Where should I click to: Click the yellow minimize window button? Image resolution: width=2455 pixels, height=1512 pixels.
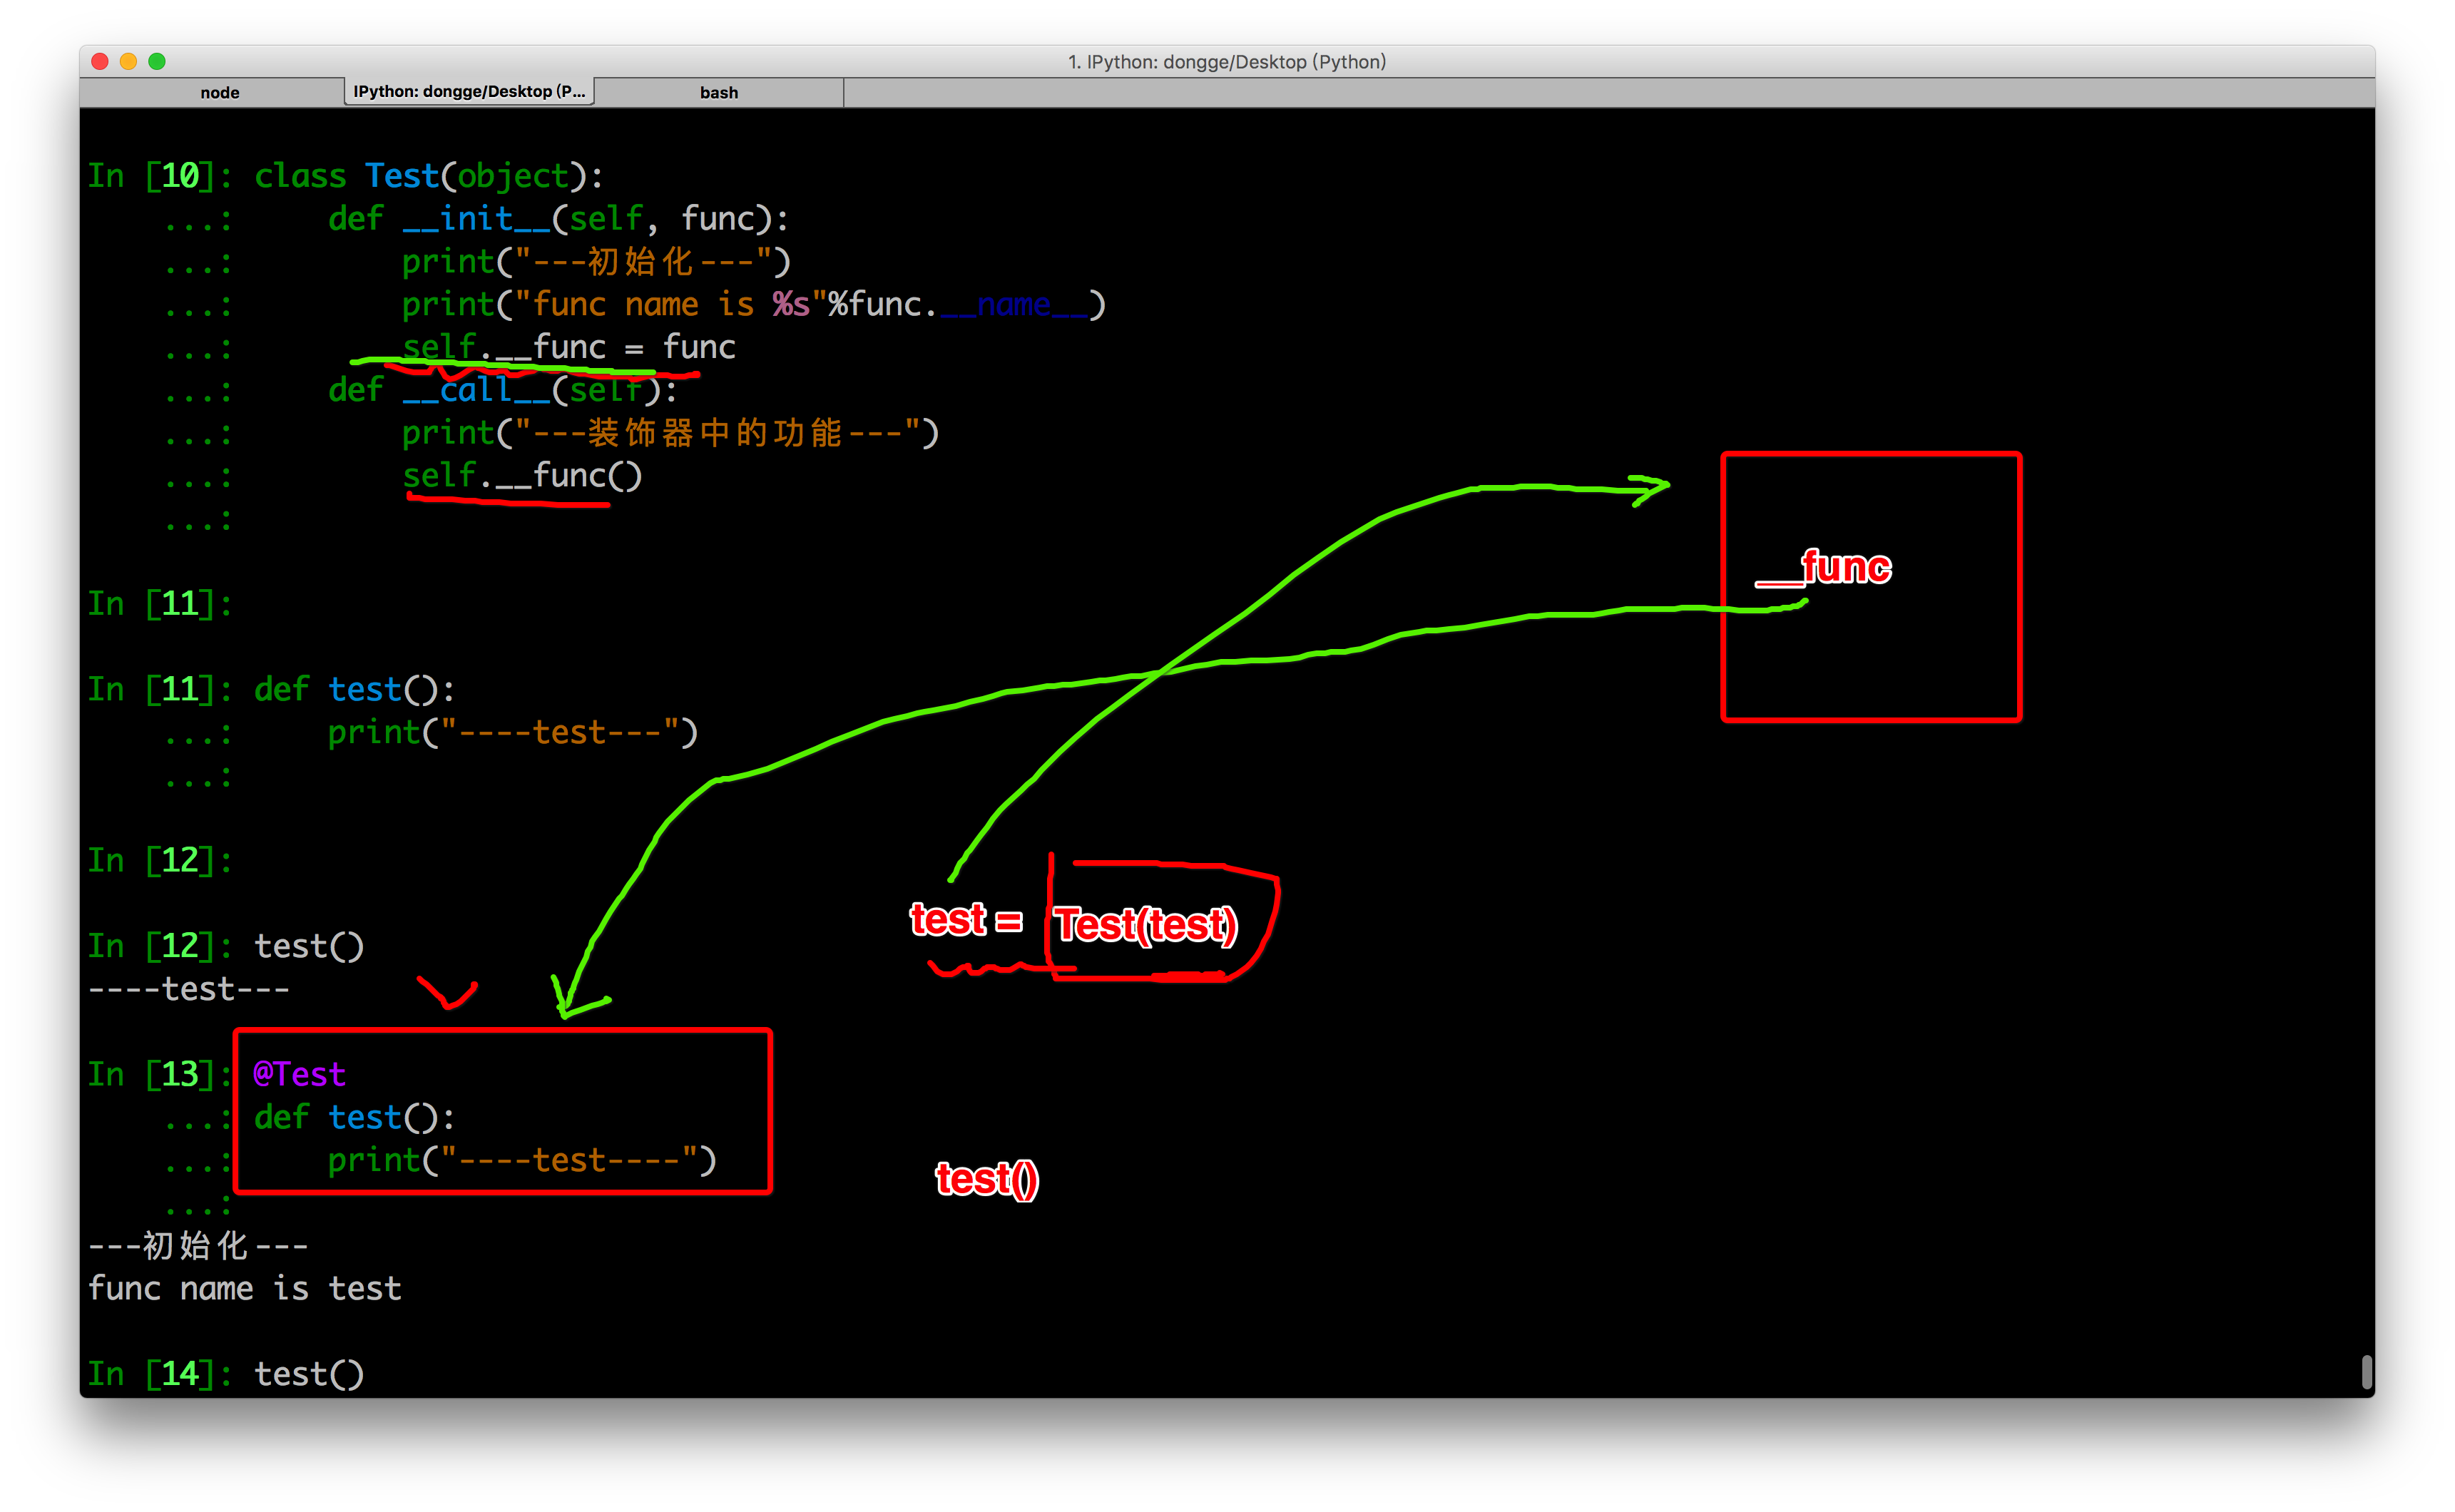(x=128, y=61)
